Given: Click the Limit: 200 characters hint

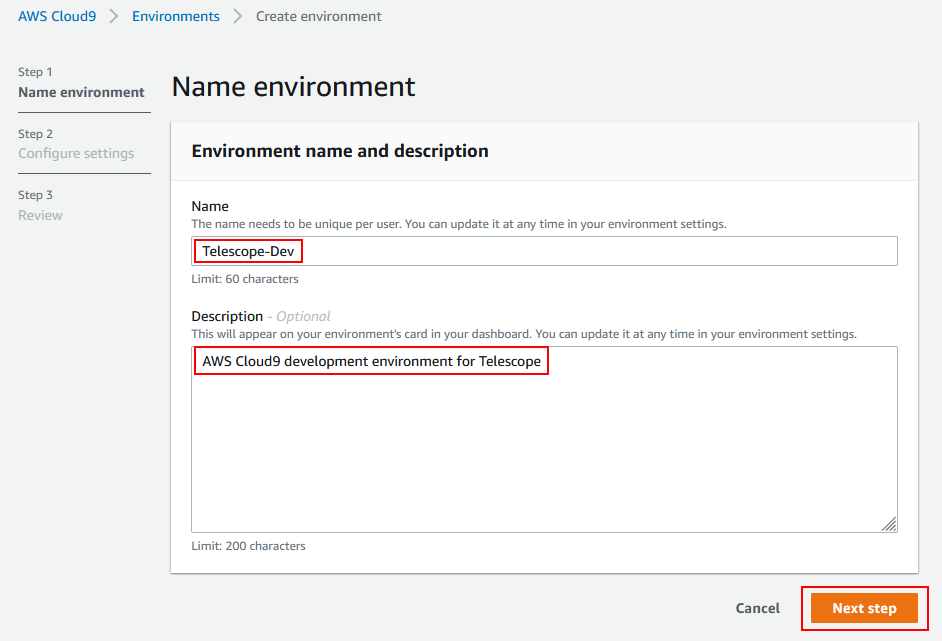Looking at the screenshot, I should (248, 546).
